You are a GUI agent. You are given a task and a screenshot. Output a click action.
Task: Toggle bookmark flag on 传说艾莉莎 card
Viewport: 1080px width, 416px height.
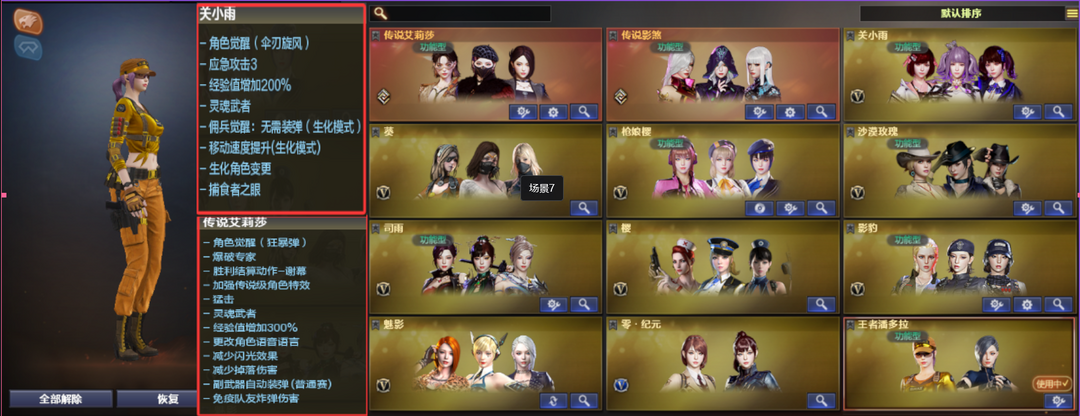(x=375, y=34)
